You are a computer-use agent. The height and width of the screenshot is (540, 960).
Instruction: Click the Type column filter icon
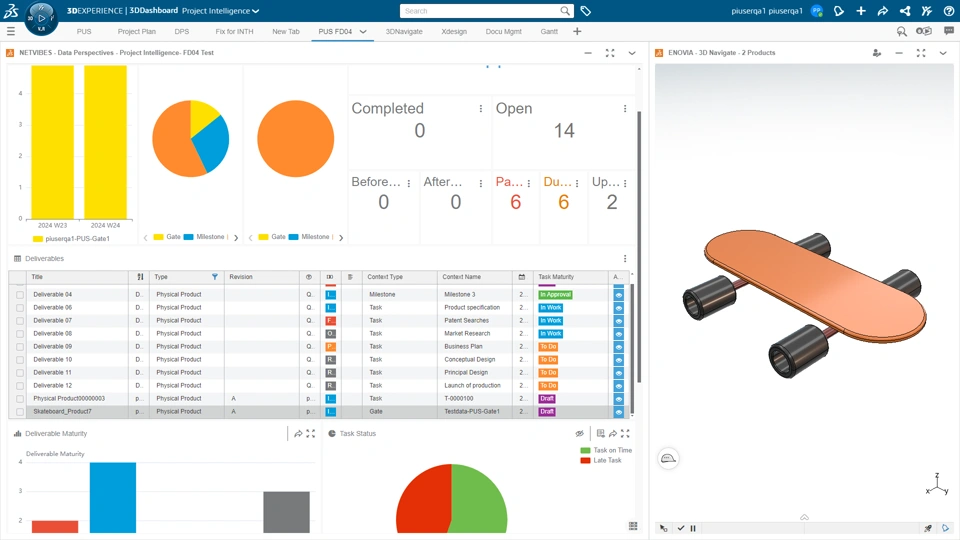point(215,277)
